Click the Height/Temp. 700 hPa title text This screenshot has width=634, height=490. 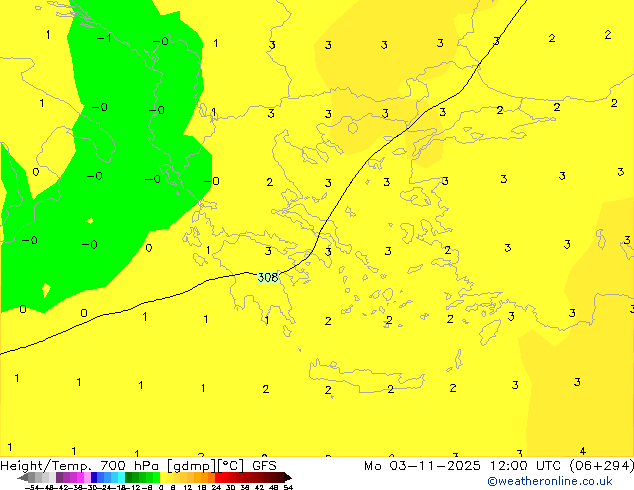(80, 466)
